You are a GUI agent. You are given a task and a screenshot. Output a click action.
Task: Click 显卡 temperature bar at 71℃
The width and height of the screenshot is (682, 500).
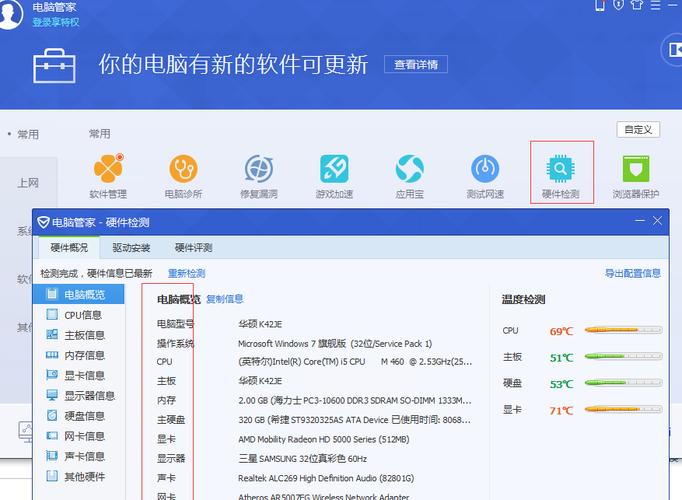623,409
